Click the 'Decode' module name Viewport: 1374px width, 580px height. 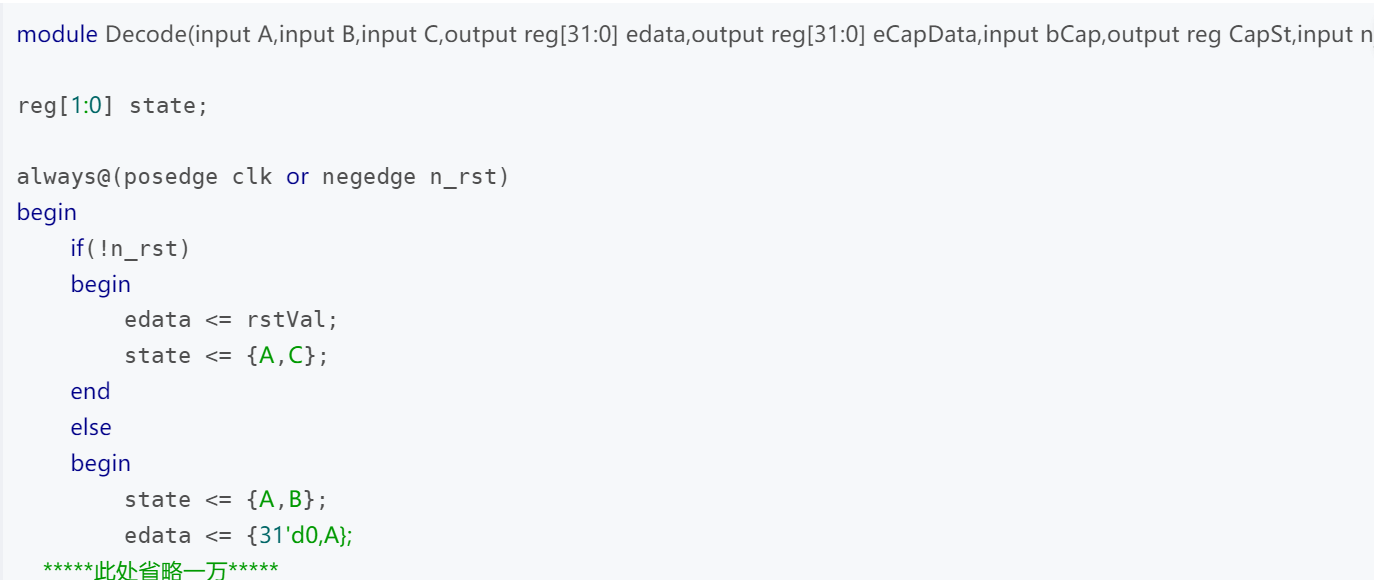coord(145,34)
